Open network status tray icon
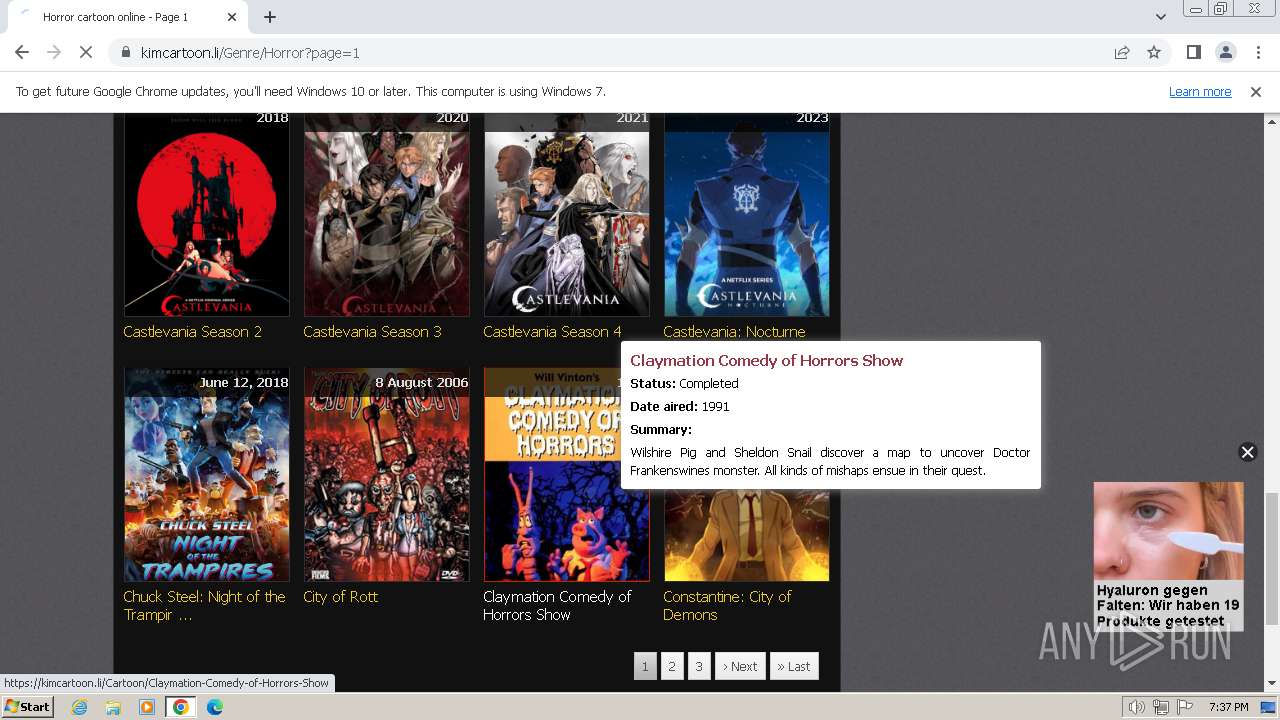This screenshot has width=1280, height=720. pyautogui.click(x=1160, y=707)
